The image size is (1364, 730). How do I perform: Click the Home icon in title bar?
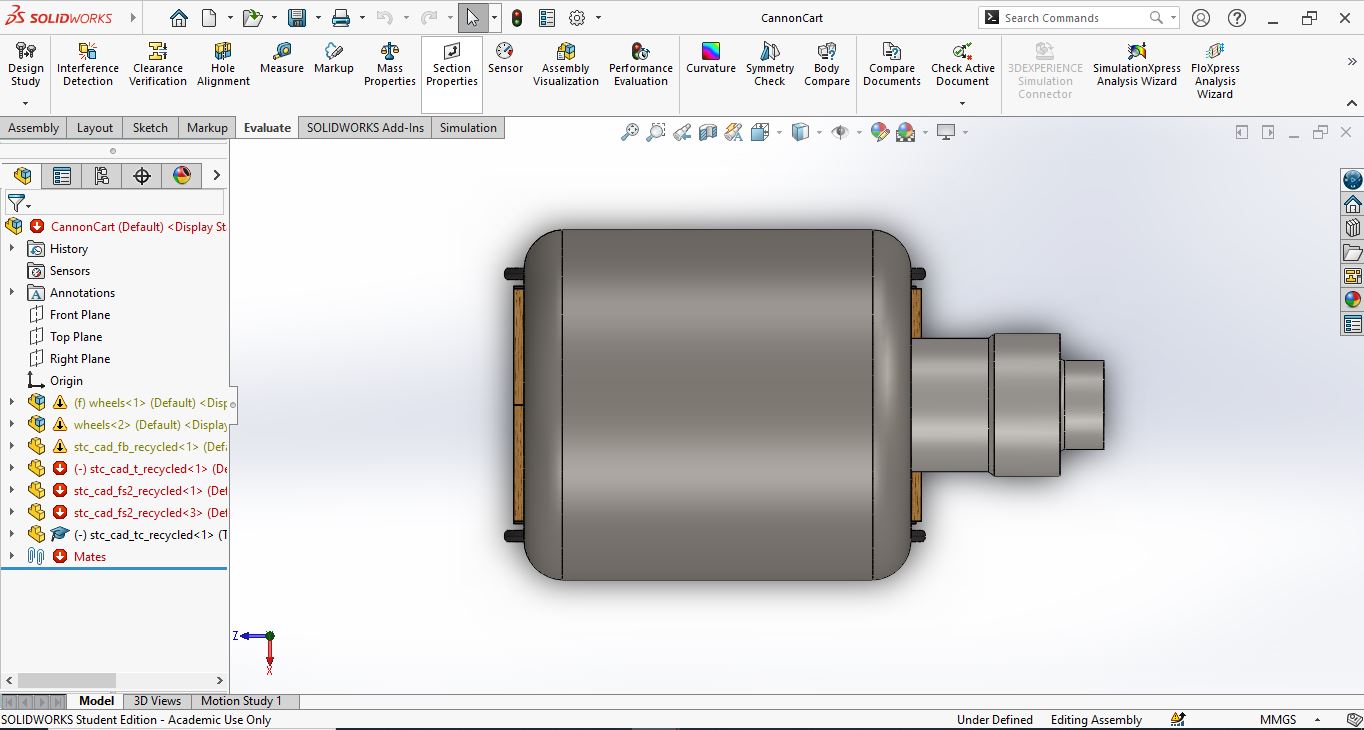tap(178, 18)
